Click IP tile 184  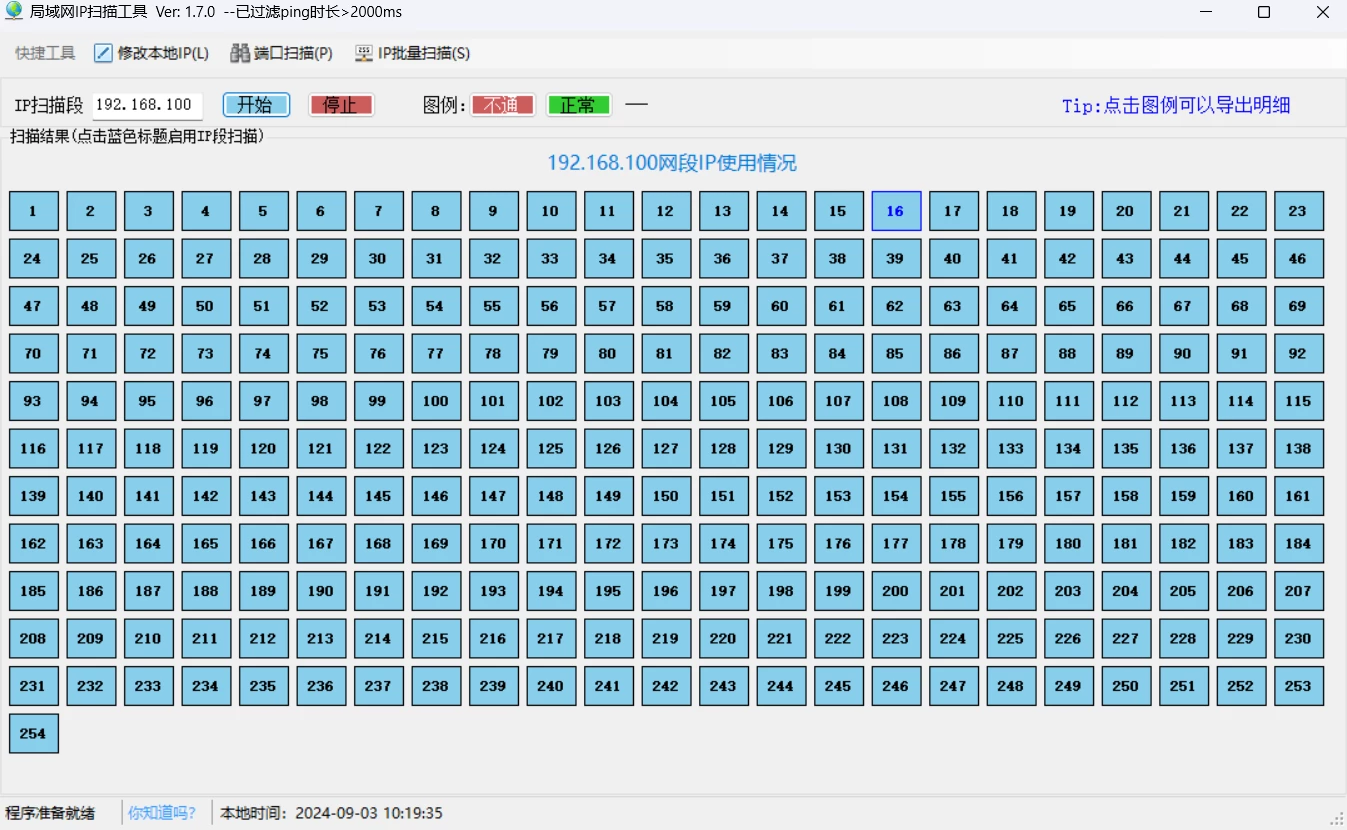point(1298,543)
